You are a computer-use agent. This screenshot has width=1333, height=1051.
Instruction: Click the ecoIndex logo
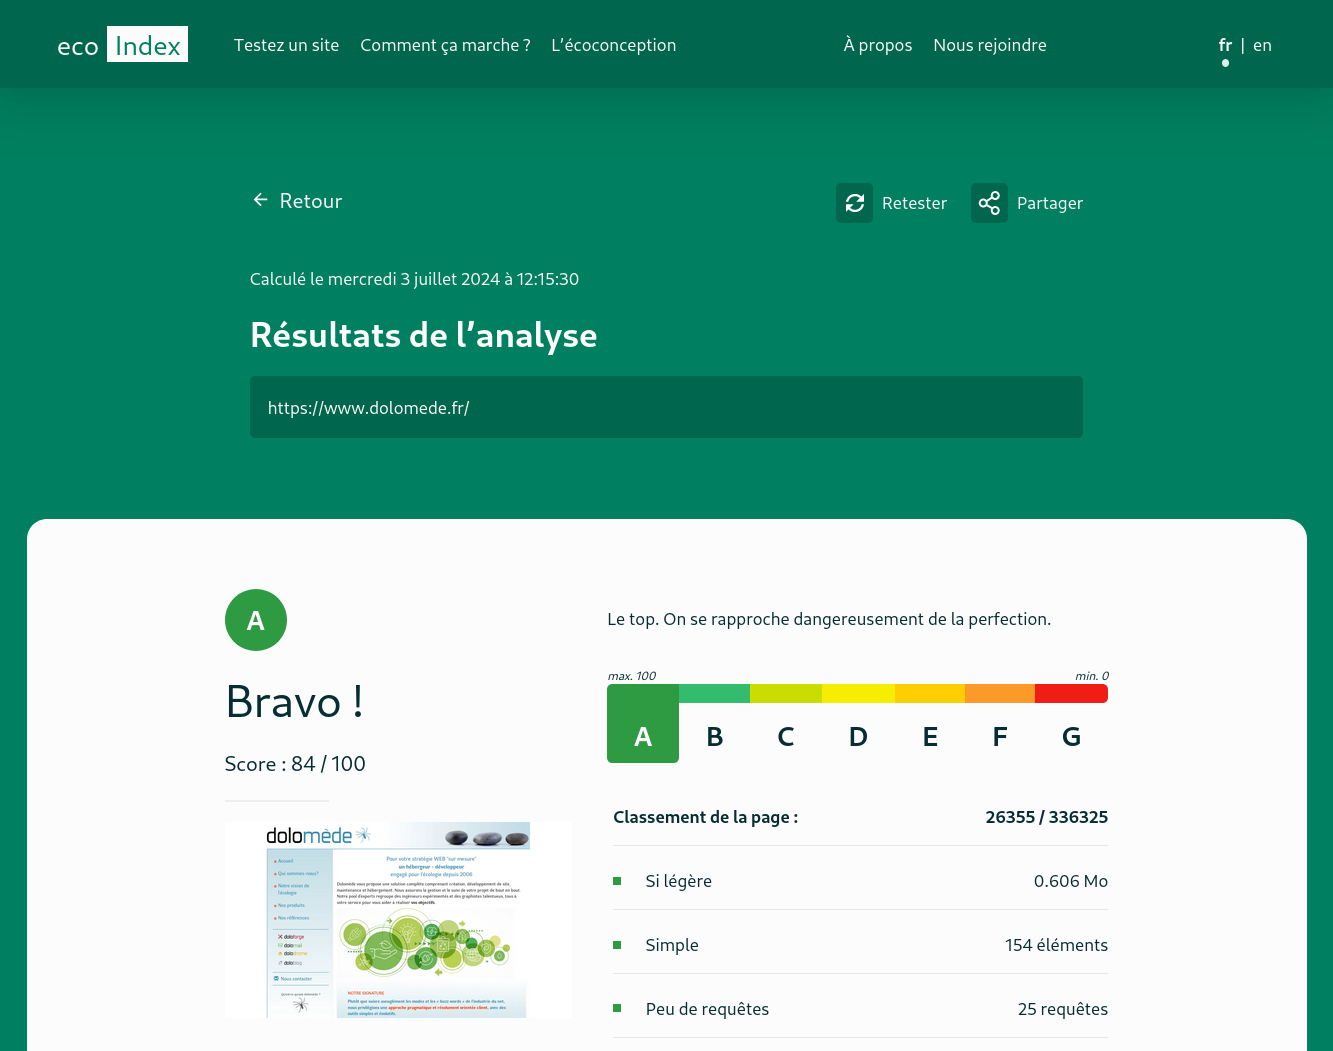[122, 45]
